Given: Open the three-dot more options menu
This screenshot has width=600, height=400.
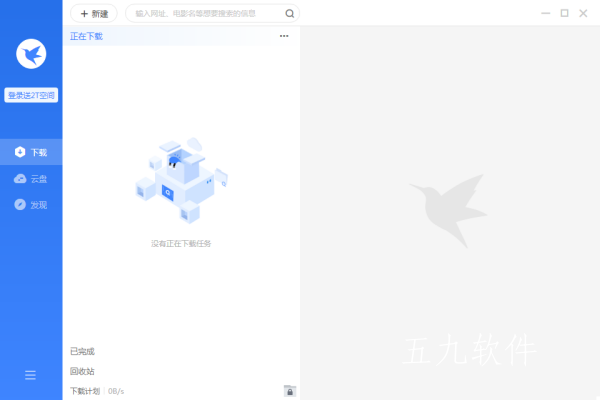Looking at the screenshot, I should point(284,36).
